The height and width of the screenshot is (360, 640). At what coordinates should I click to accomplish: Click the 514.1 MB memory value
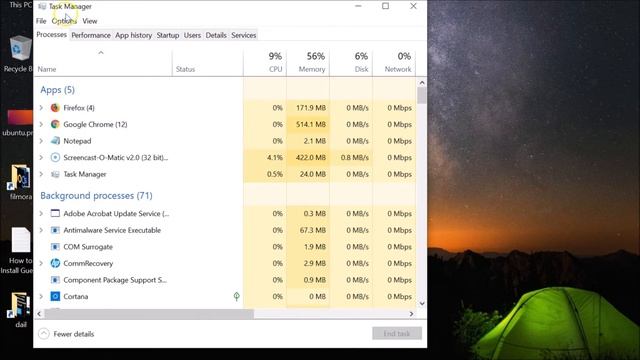point(311,124)
